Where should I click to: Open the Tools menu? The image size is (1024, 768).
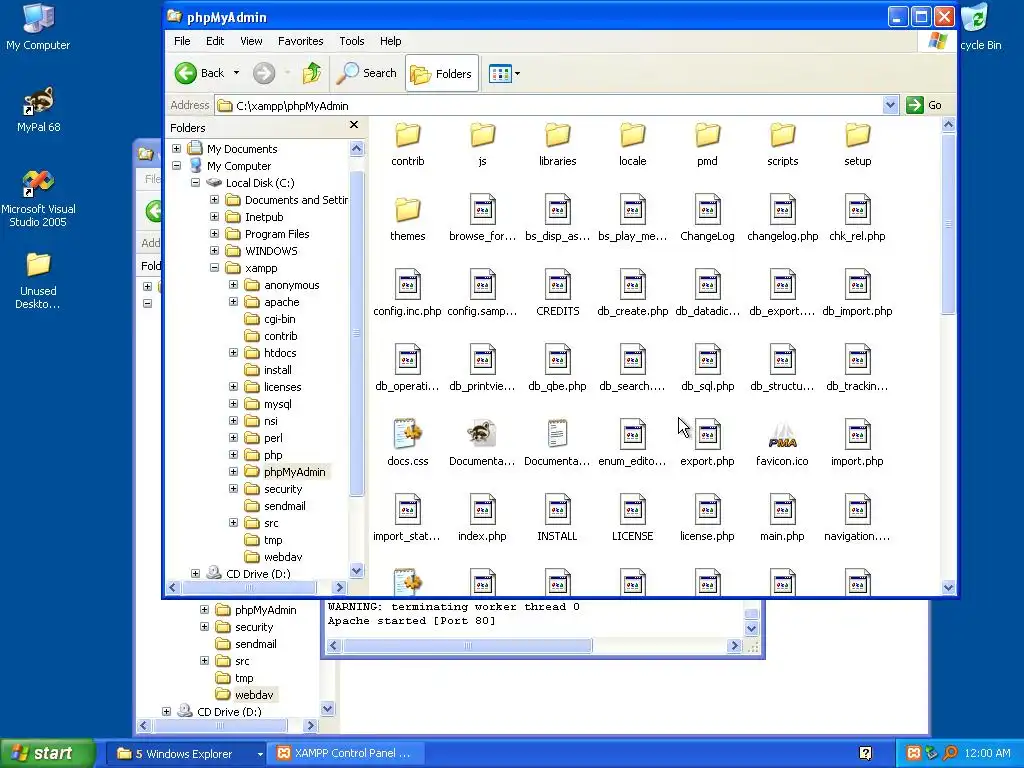pyautogui.click(x=351, y=41)
